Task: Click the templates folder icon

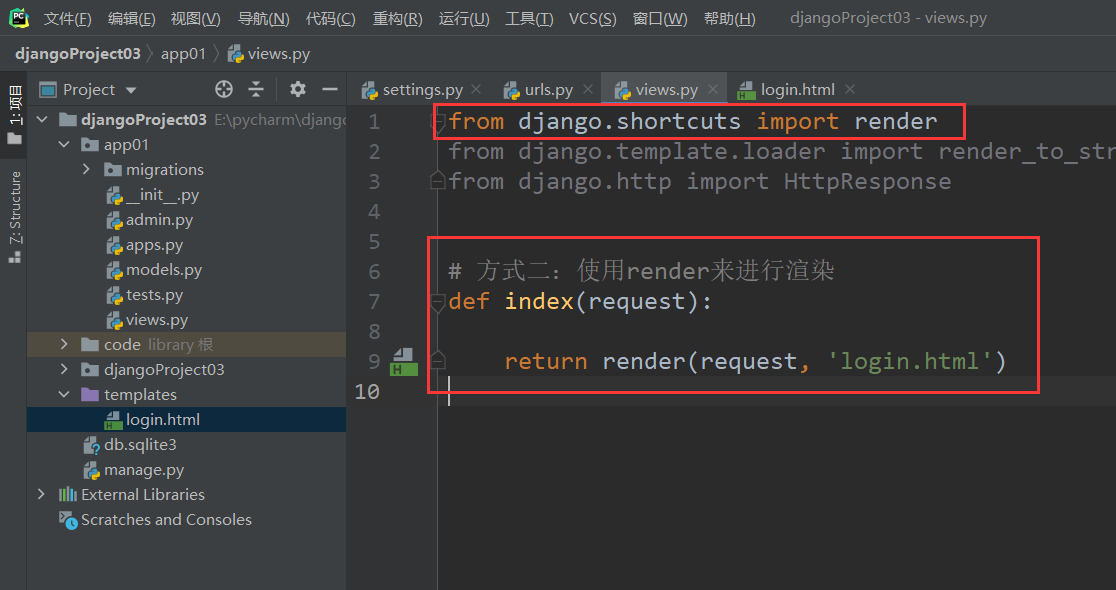Action: click(x=90, y=394)
